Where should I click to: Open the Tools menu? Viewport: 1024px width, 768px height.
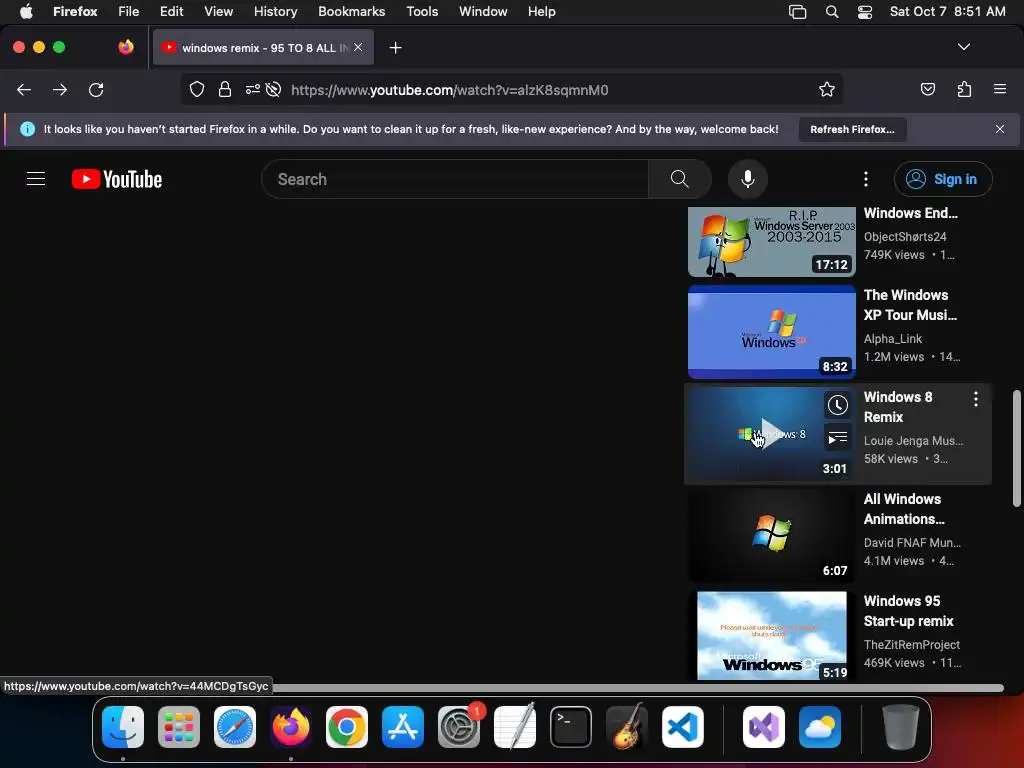coord(422,11)
